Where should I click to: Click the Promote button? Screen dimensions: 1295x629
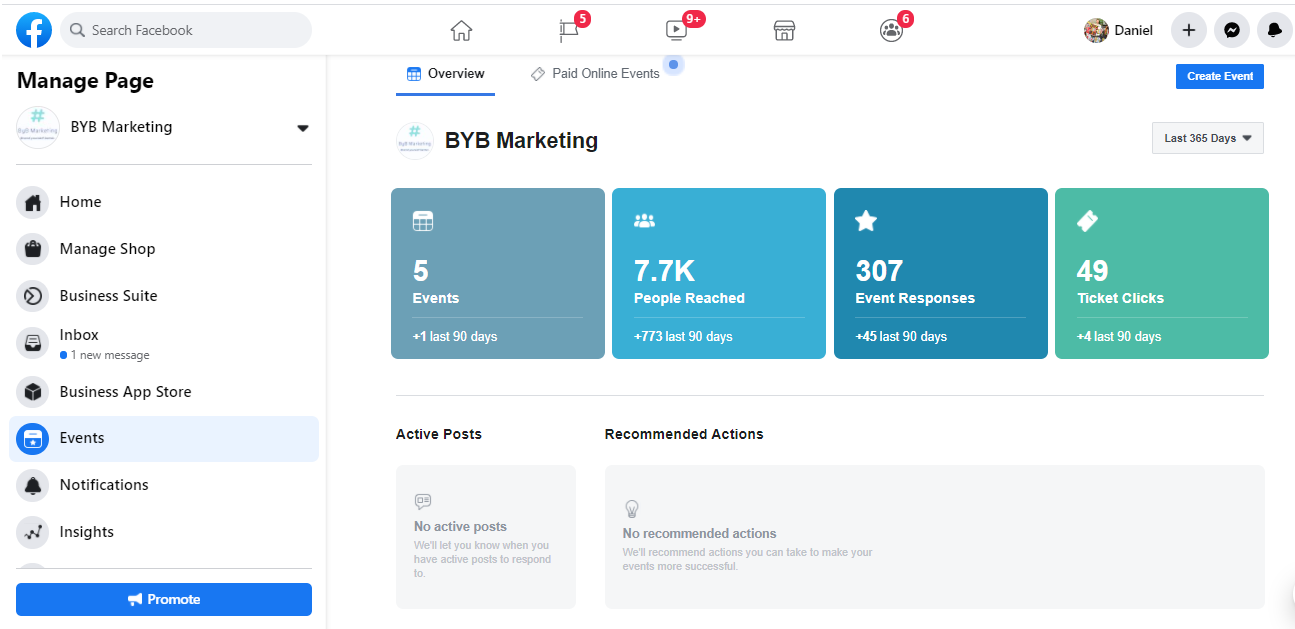[164, 599]
